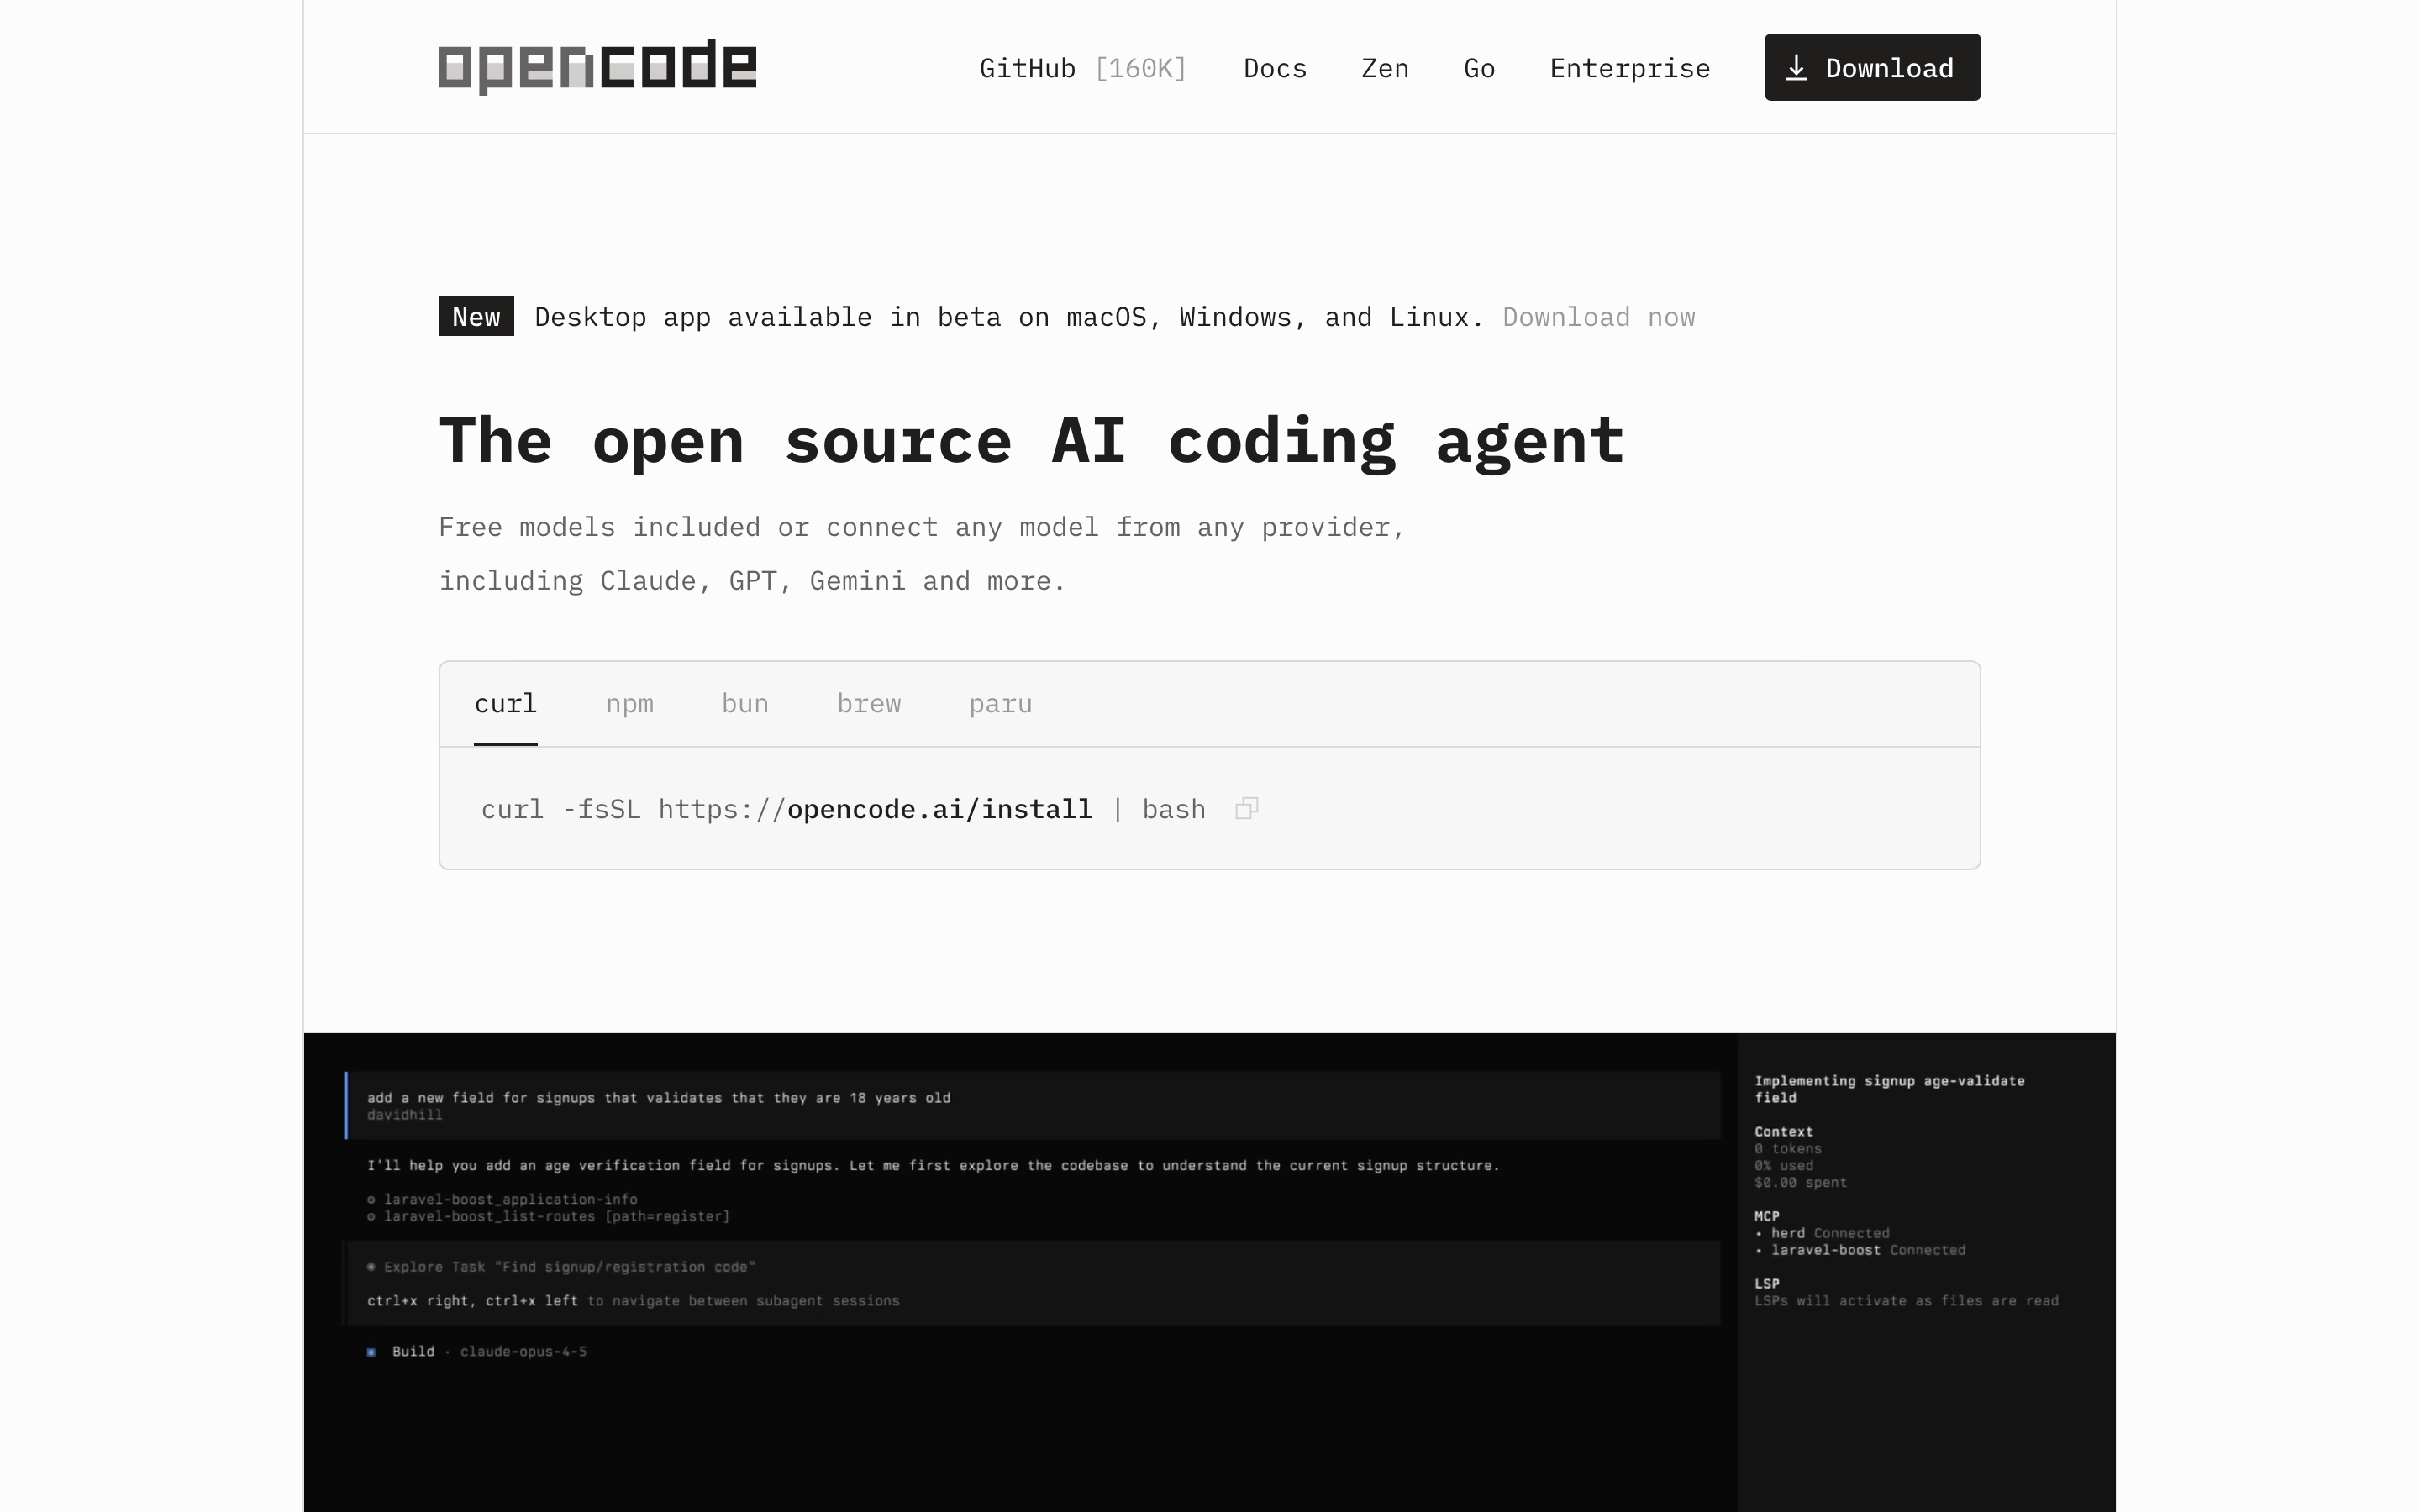
Task: Click the New badge
Action: point(476,316)
